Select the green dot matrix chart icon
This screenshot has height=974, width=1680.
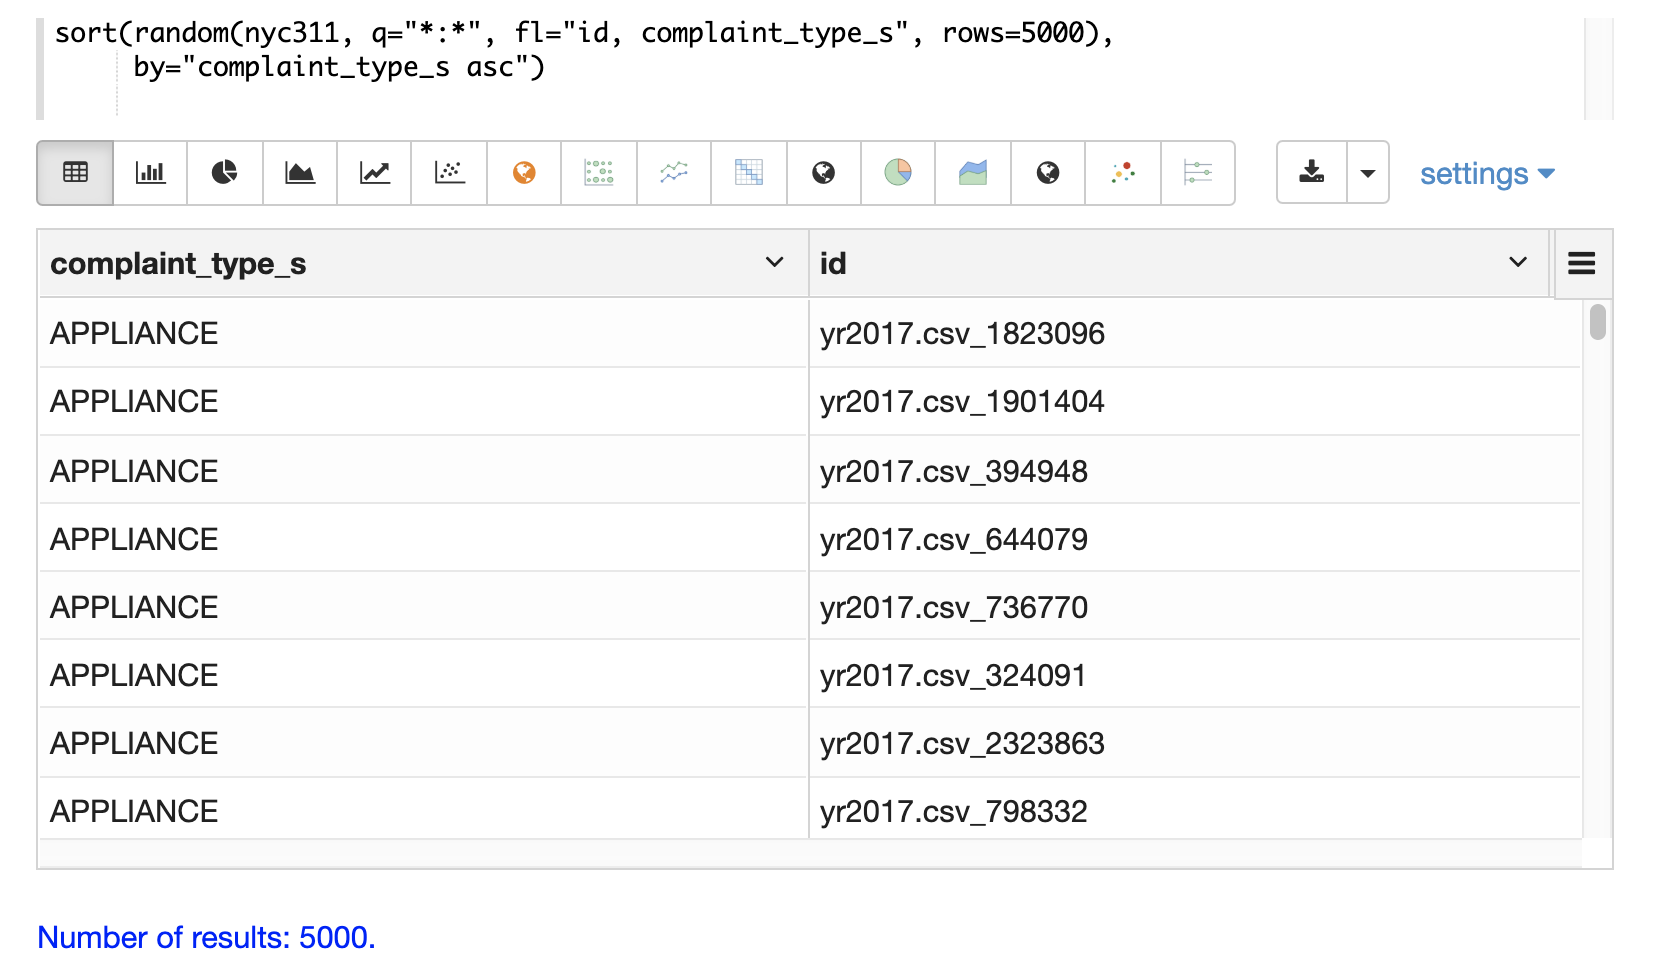click(x=599, y=173)
